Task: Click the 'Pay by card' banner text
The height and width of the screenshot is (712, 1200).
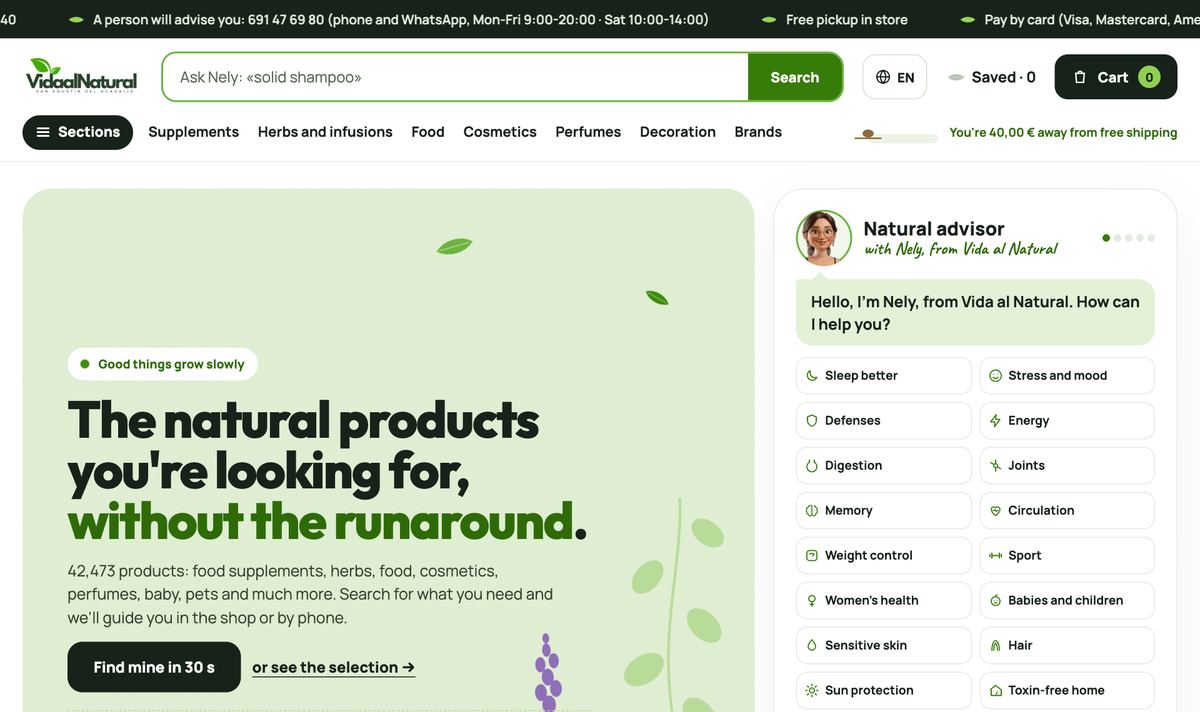Action: click(x=1092, y=19)
